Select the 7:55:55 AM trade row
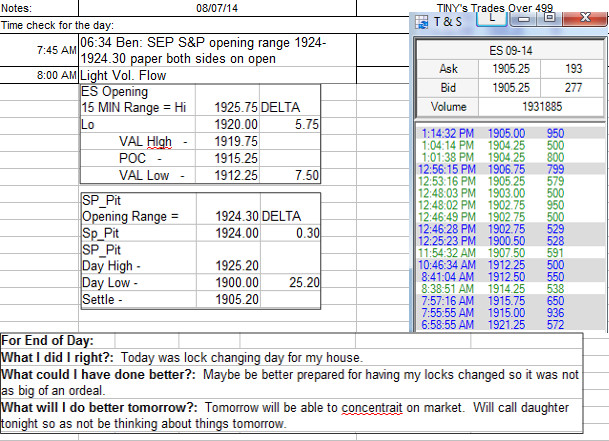Image resolution: width=609 pixels, height=441 pixels. click(510, 313)
